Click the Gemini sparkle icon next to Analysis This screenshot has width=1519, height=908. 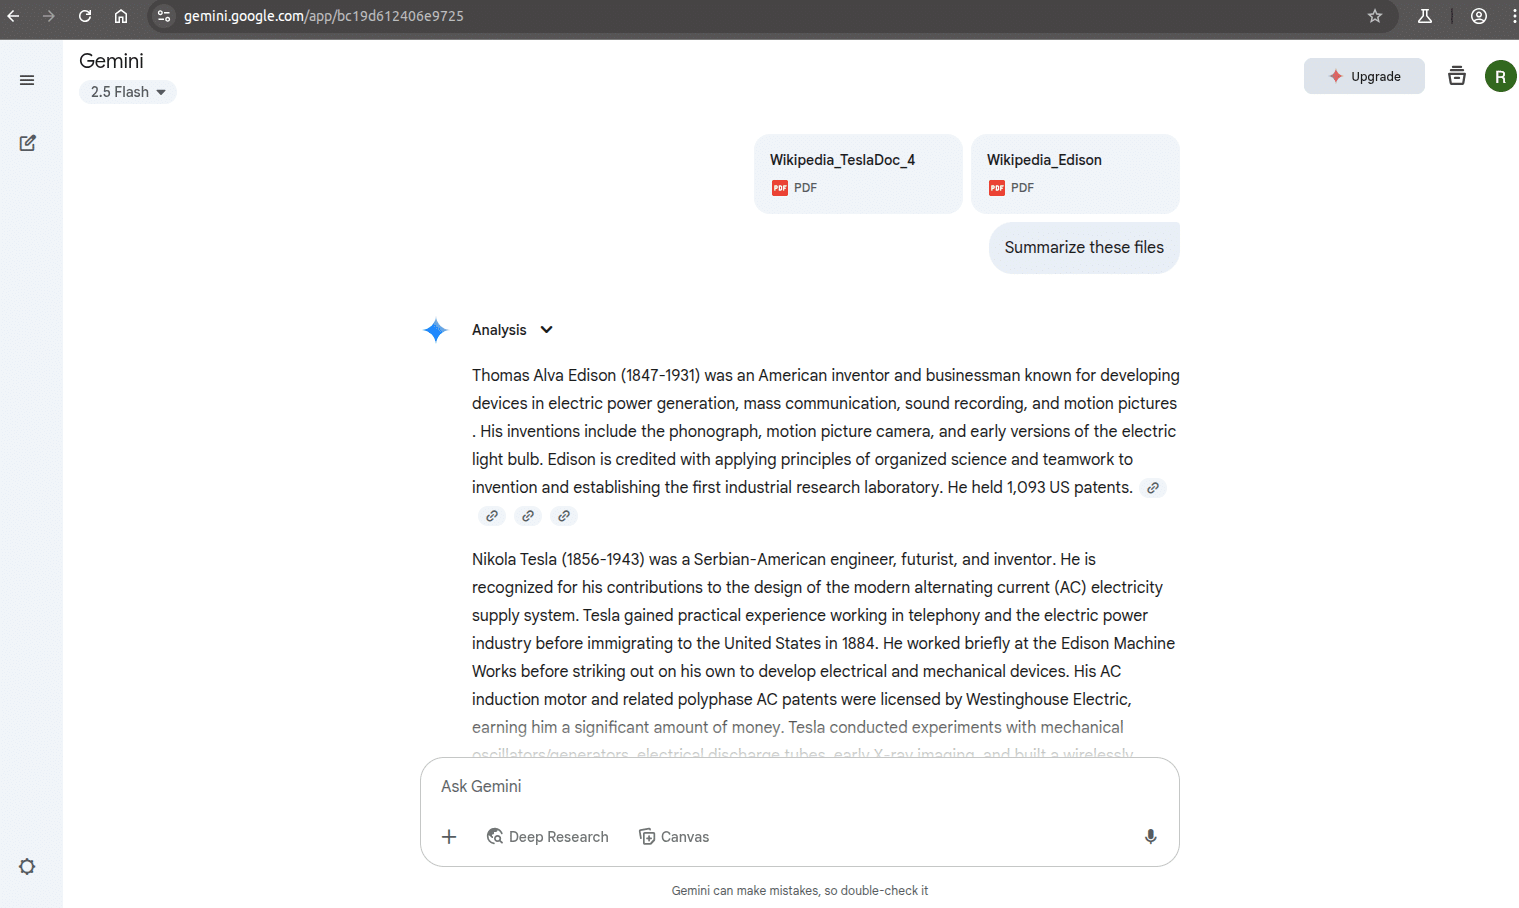pyautogui.click(x=436, y=330)
